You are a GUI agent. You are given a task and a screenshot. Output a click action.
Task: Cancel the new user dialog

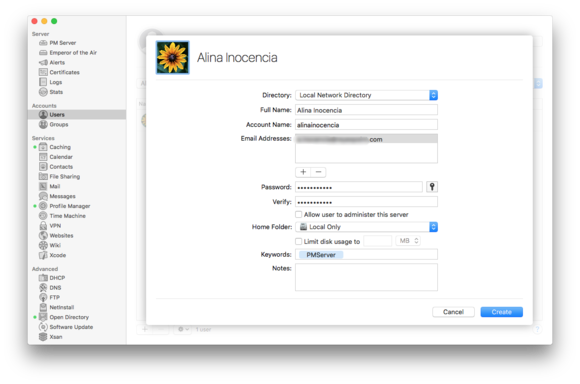(x=453, y=312)
